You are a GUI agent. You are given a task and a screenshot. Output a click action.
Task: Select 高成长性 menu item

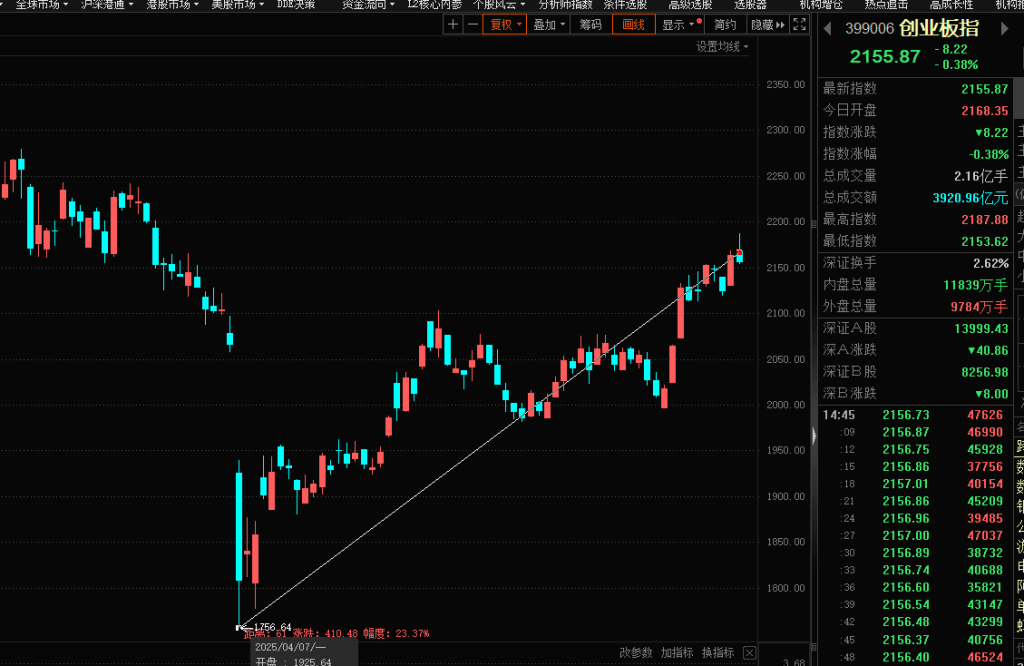[952, 5]
